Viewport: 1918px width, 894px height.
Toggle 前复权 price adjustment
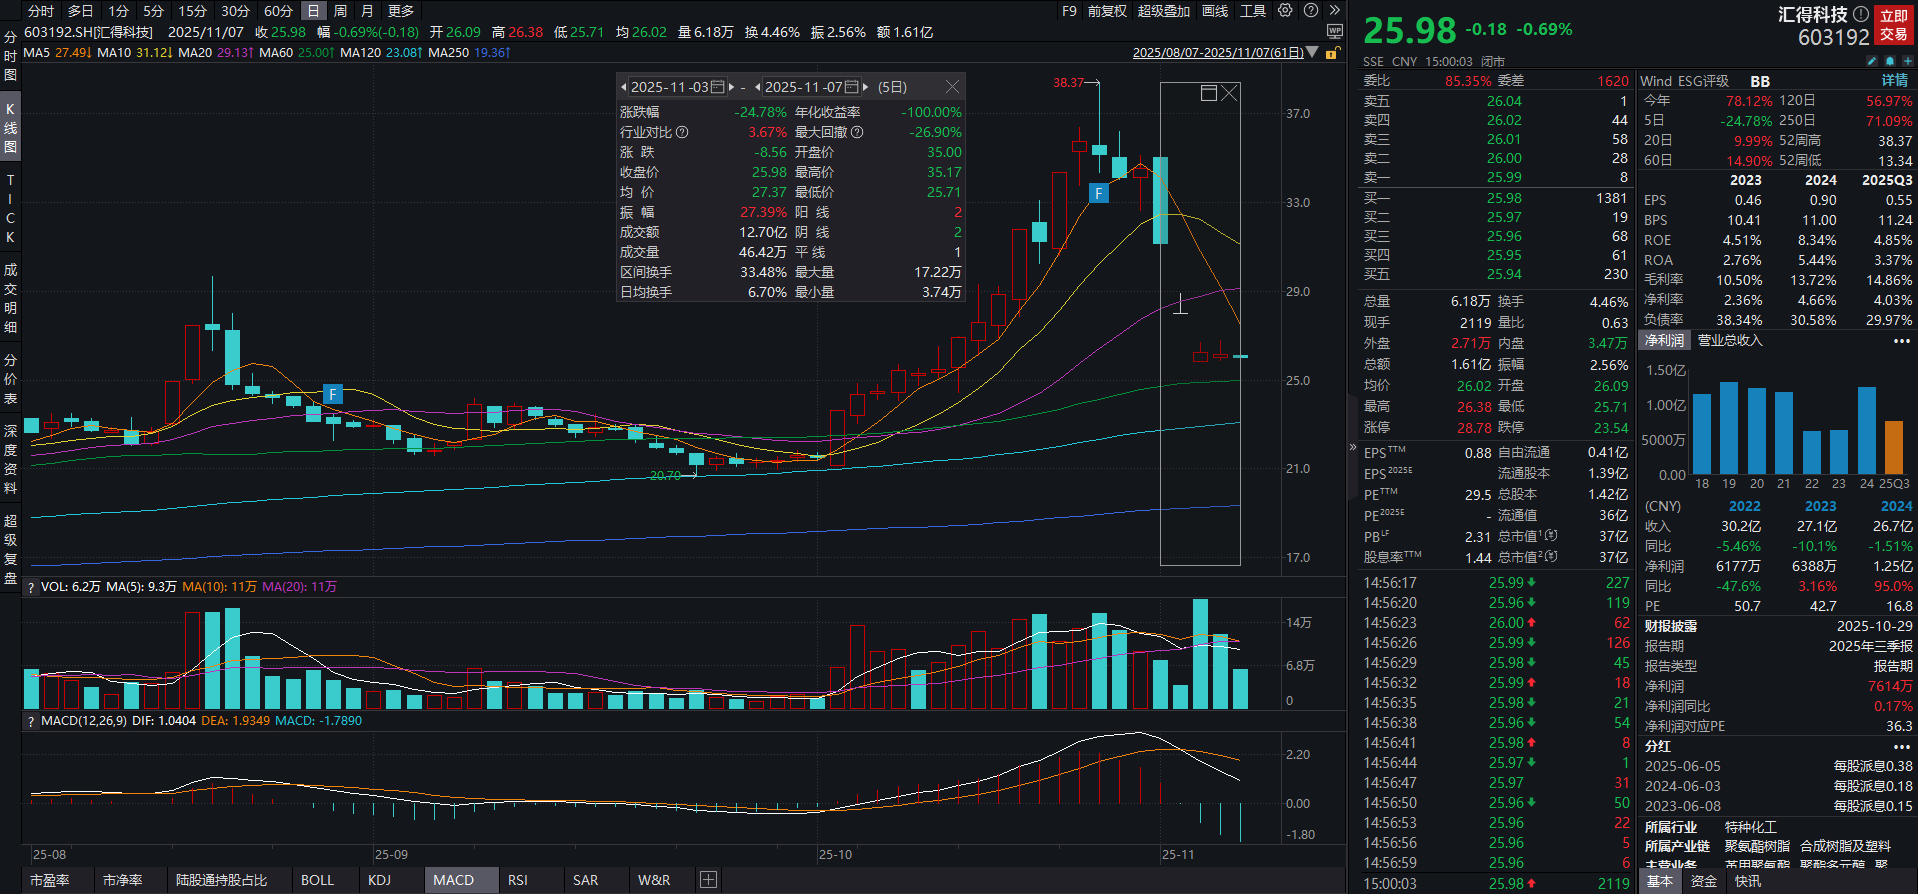pos(1107,11)
